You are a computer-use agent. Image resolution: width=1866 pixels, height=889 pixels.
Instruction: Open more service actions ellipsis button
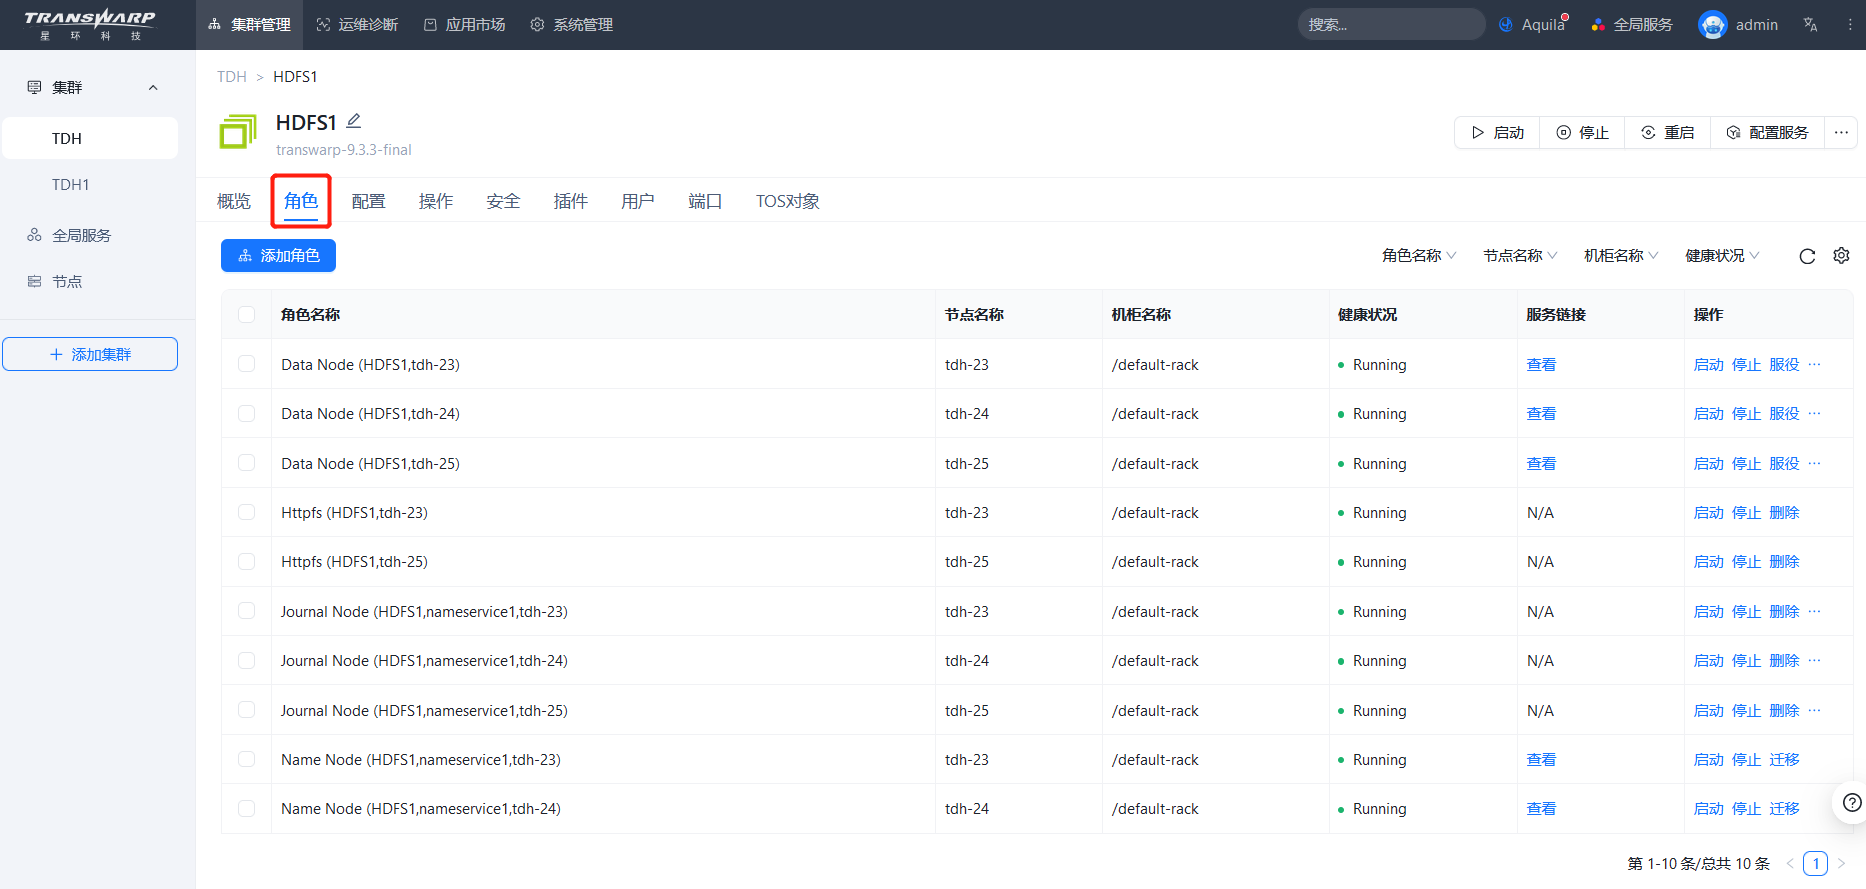[x=1841, y=132]
